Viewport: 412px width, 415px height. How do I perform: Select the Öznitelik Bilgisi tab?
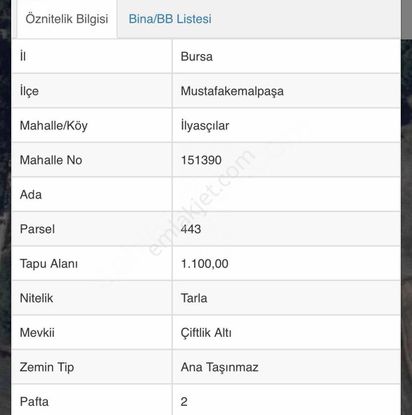point(67,19)
